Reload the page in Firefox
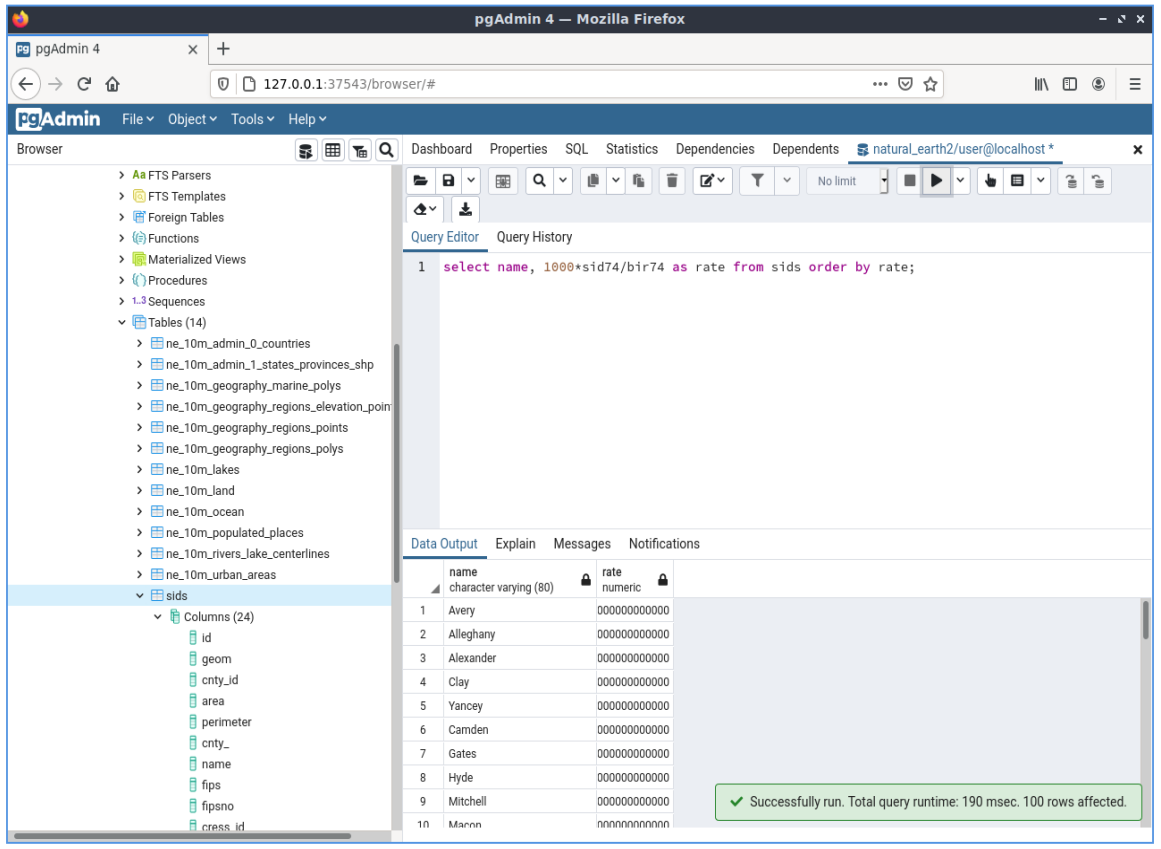Screen dimensions: 1161x849 (84, 84)
